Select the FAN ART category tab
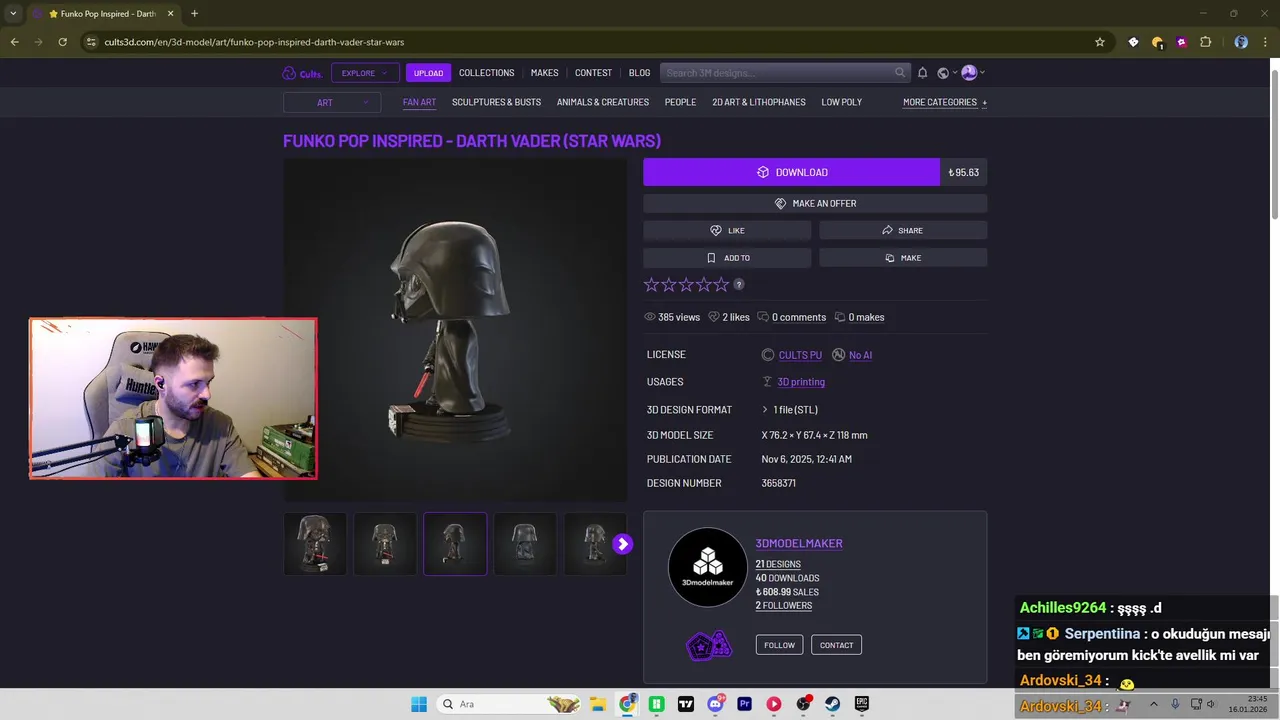Viewport: 1280px width, 720px height. 419,102
